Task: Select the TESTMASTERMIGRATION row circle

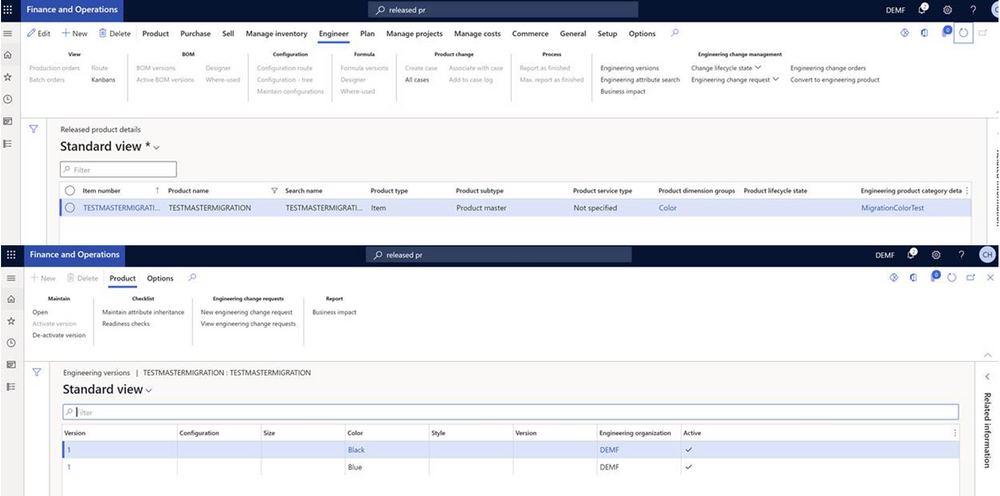Action: point(70,207)
